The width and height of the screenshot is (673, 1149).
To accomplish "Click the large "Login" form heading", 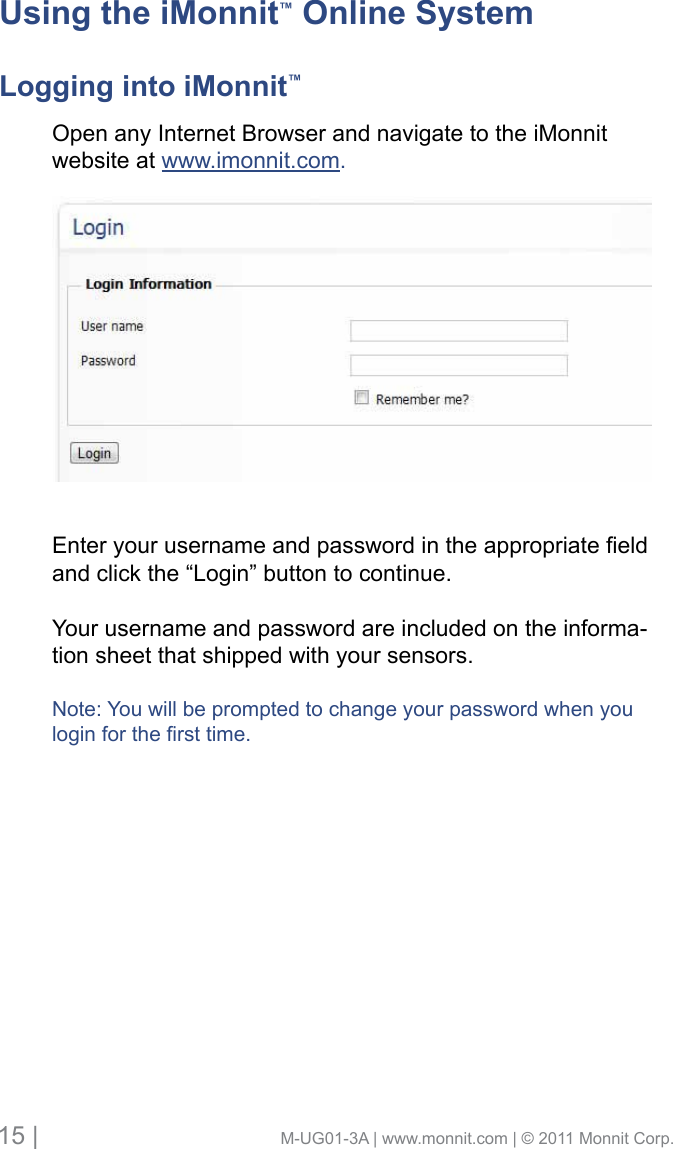I will [x=98, y=228].
